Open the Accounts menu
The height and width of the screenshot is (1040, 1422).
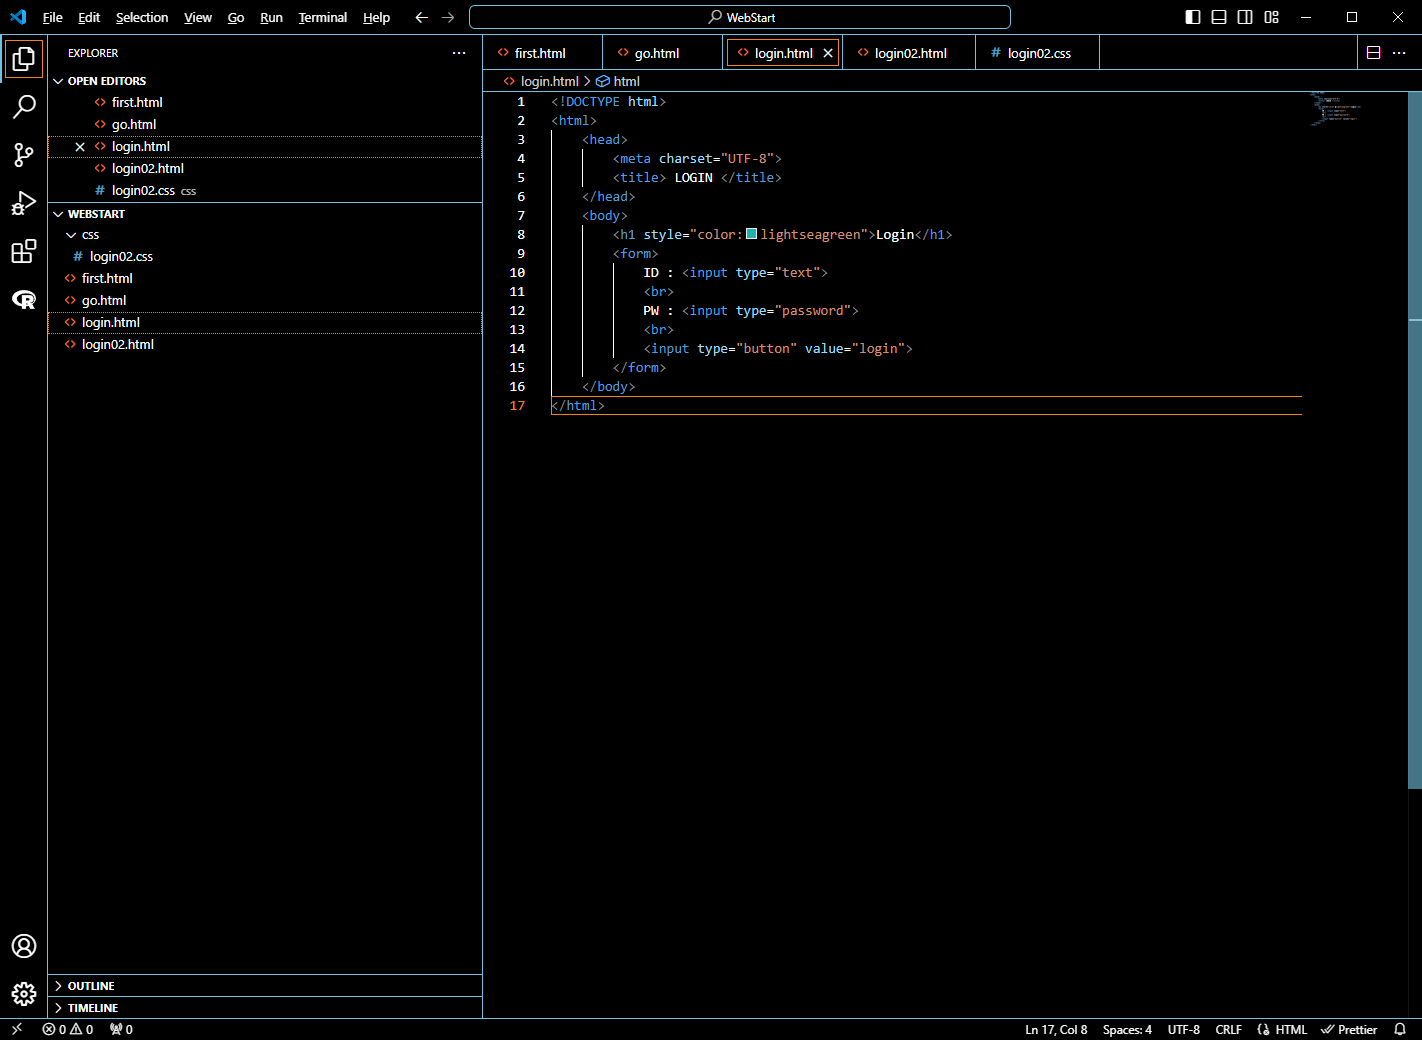click(x=24, y=946)
